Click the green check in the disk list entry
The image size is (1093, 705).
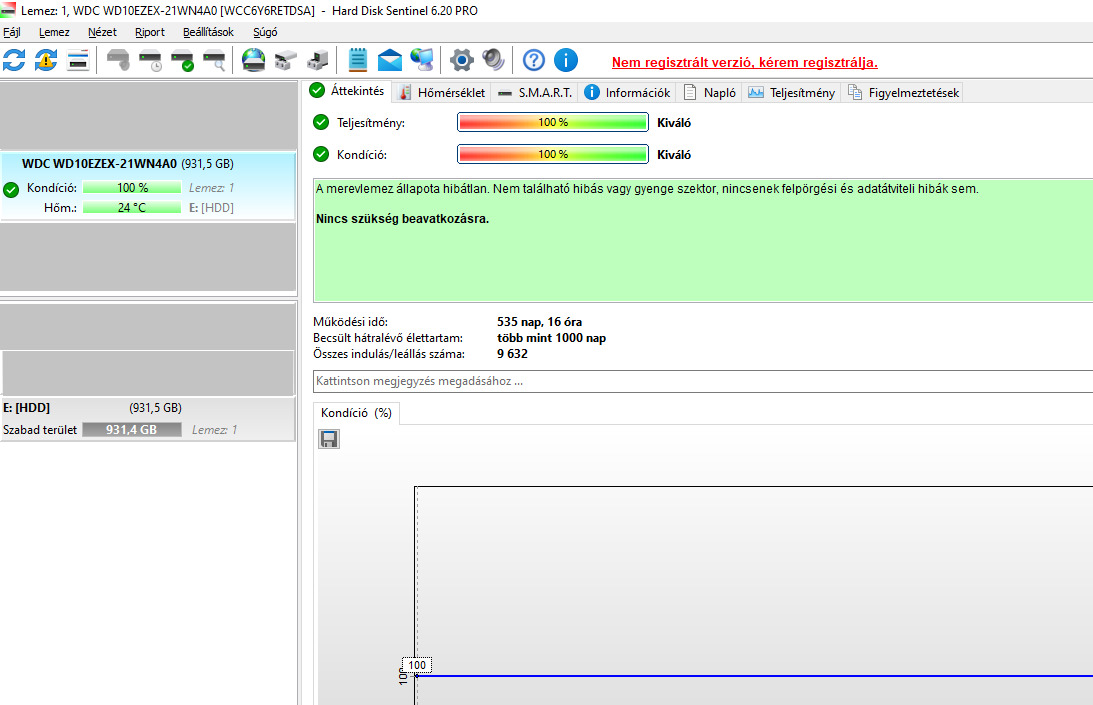pos(11,190)
